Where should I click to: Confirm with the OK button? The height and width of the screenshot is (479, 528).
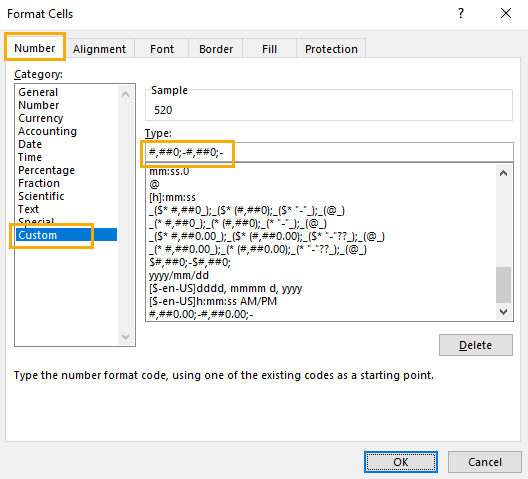click(x=401, y=462)
